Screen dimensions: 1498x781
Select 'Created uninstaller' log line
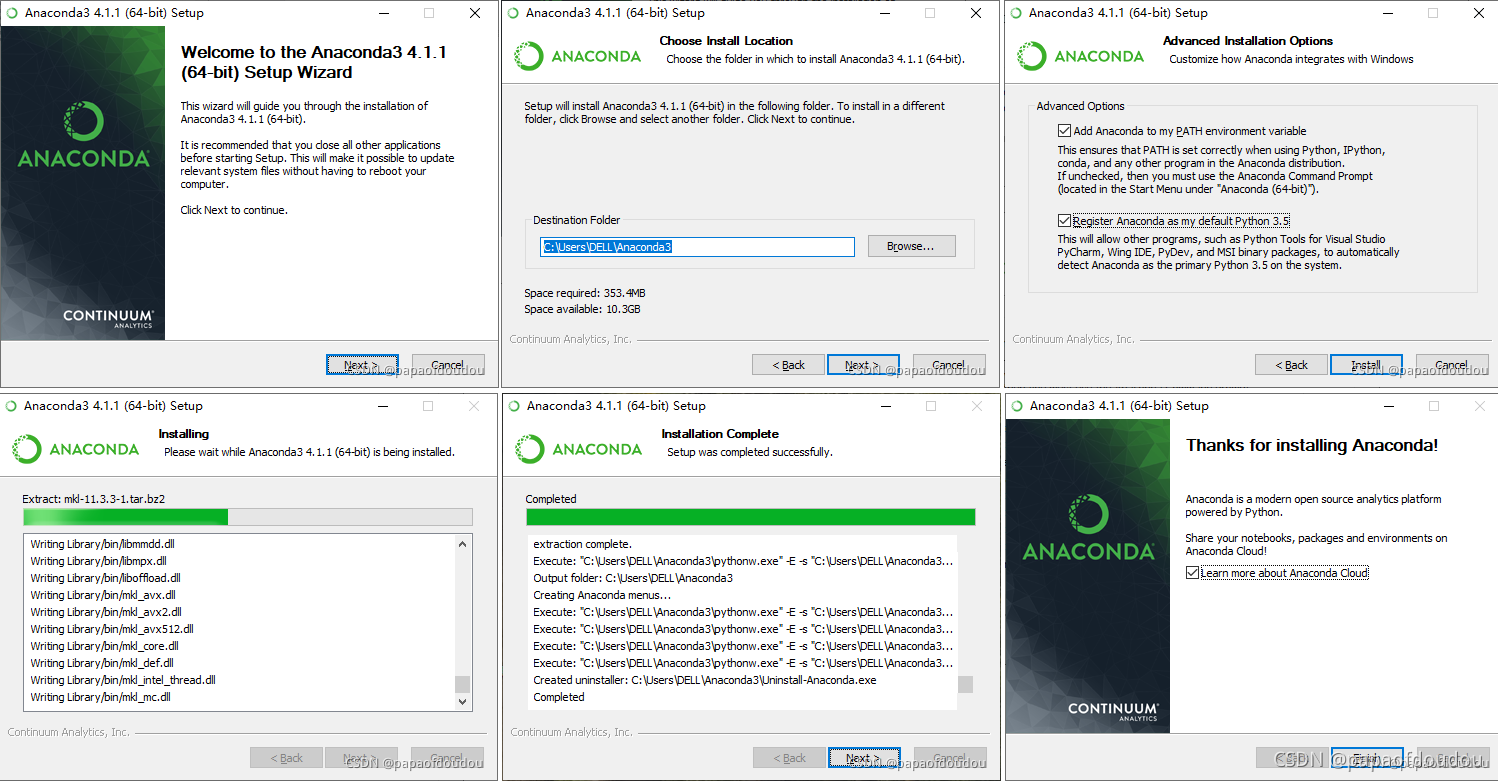coord(704,680)
